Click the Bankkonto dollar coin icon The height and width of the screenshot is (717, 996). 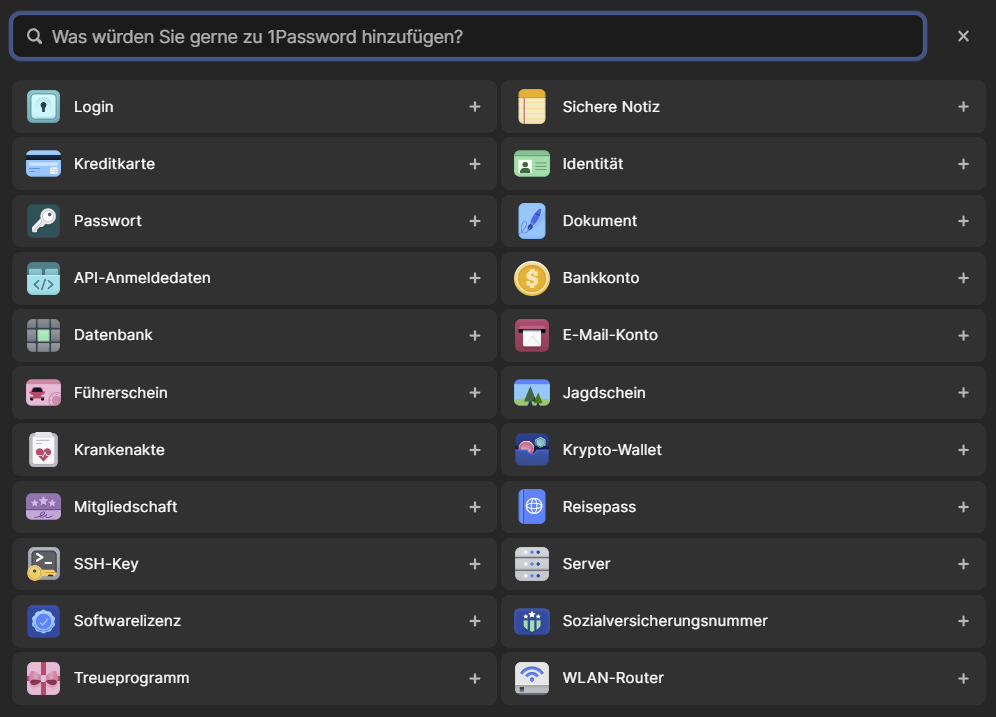point(532,278)
